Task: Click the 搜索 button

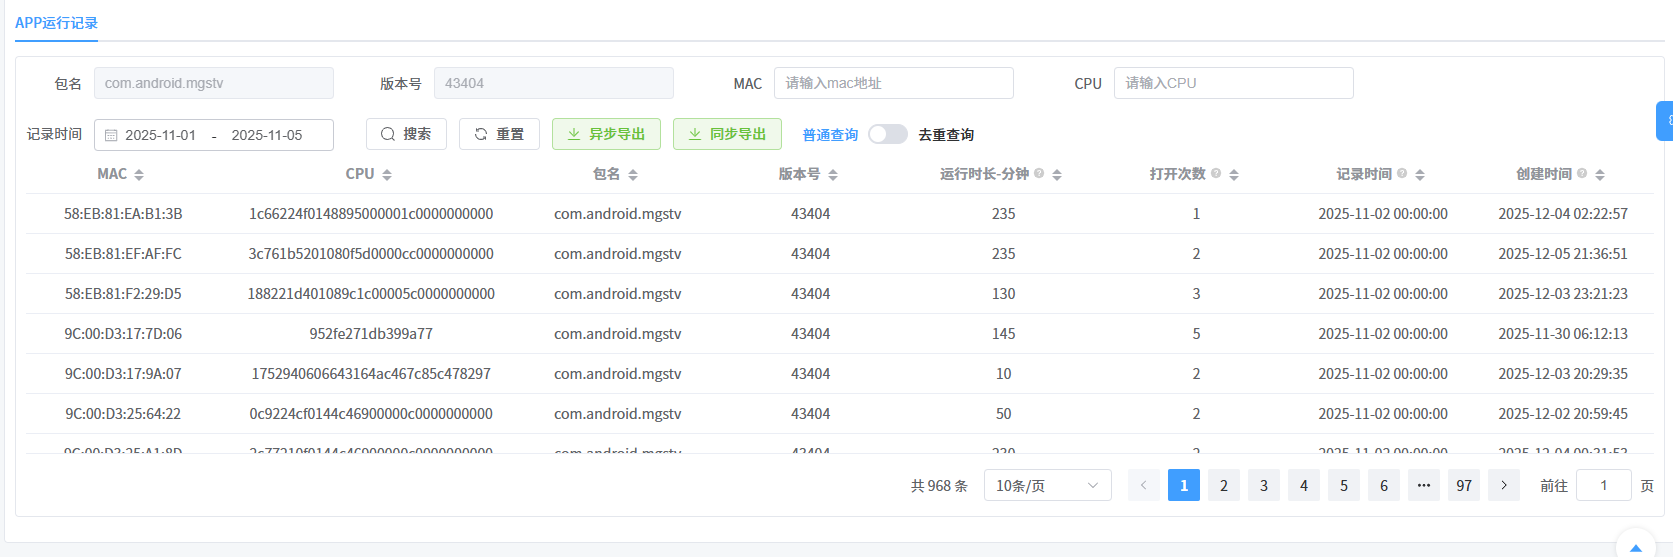Action: 406,134
